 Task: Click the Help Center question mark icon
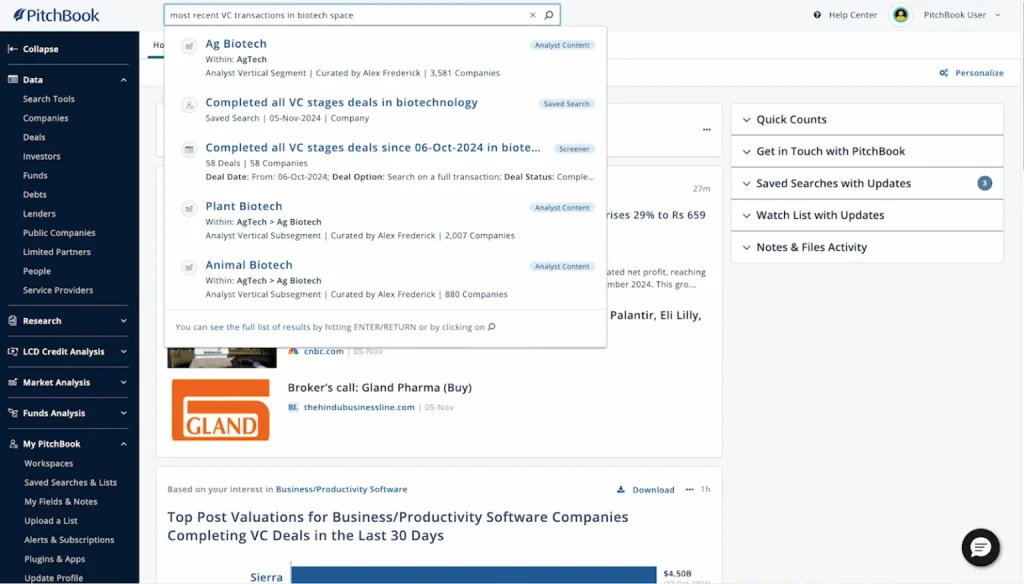[819, 15]
